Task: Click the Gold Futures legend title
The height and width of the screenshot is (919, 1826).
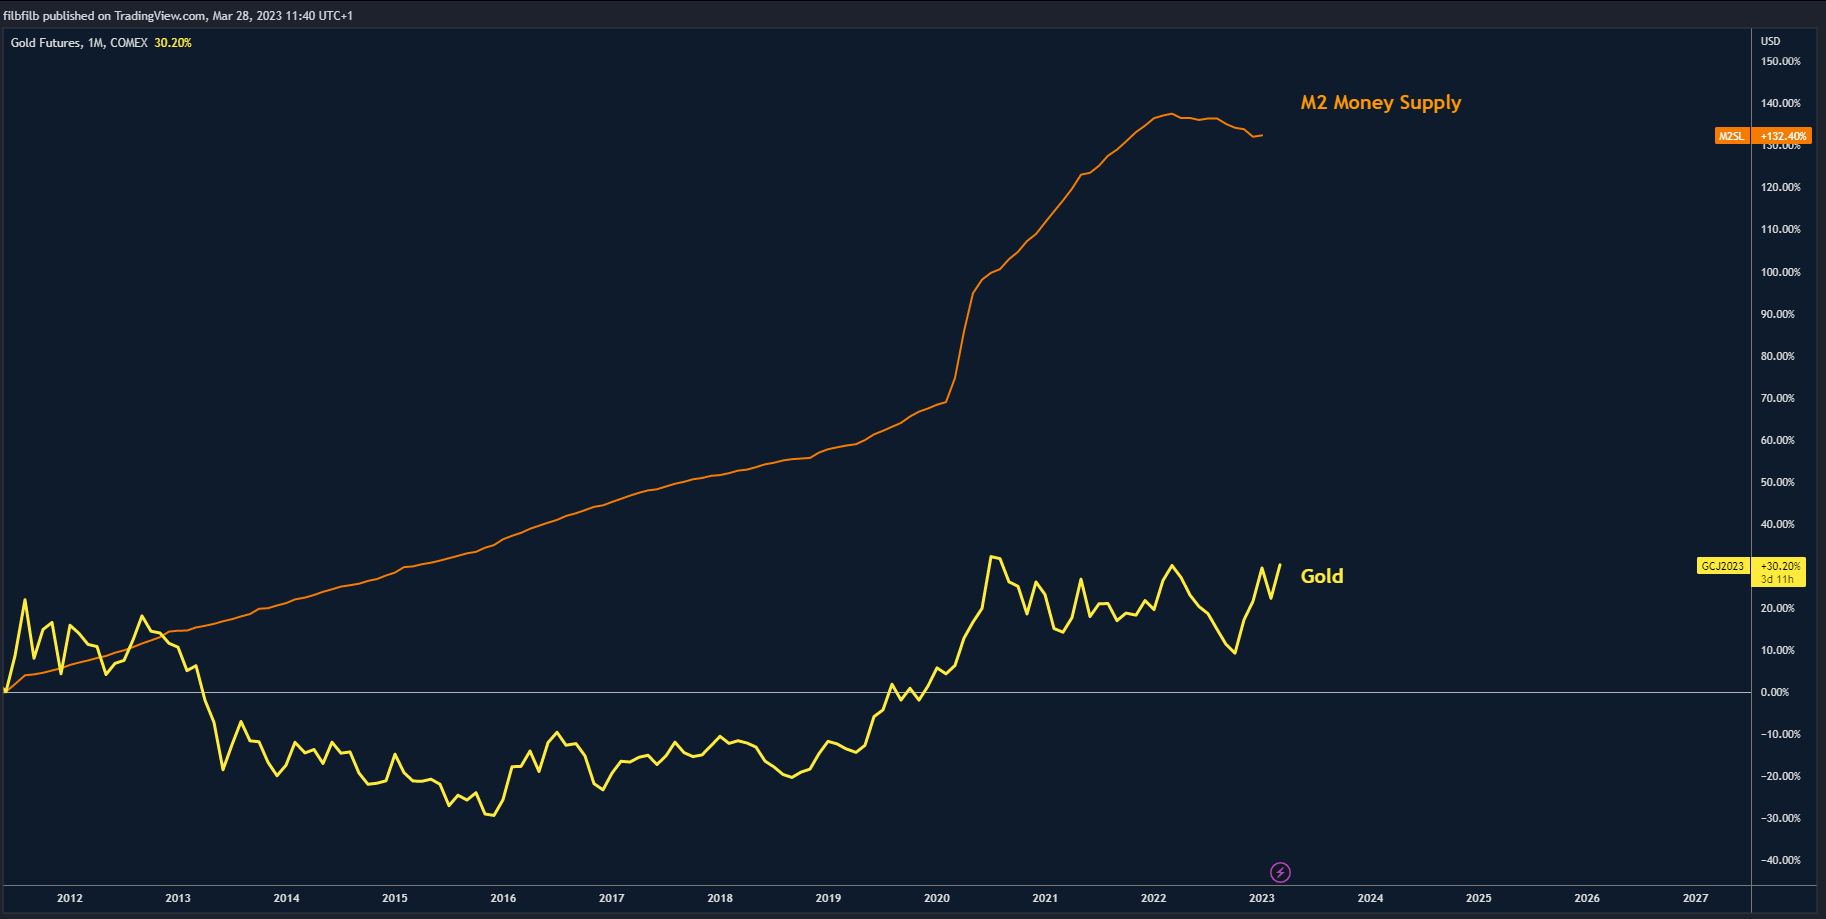Action: 79,43
